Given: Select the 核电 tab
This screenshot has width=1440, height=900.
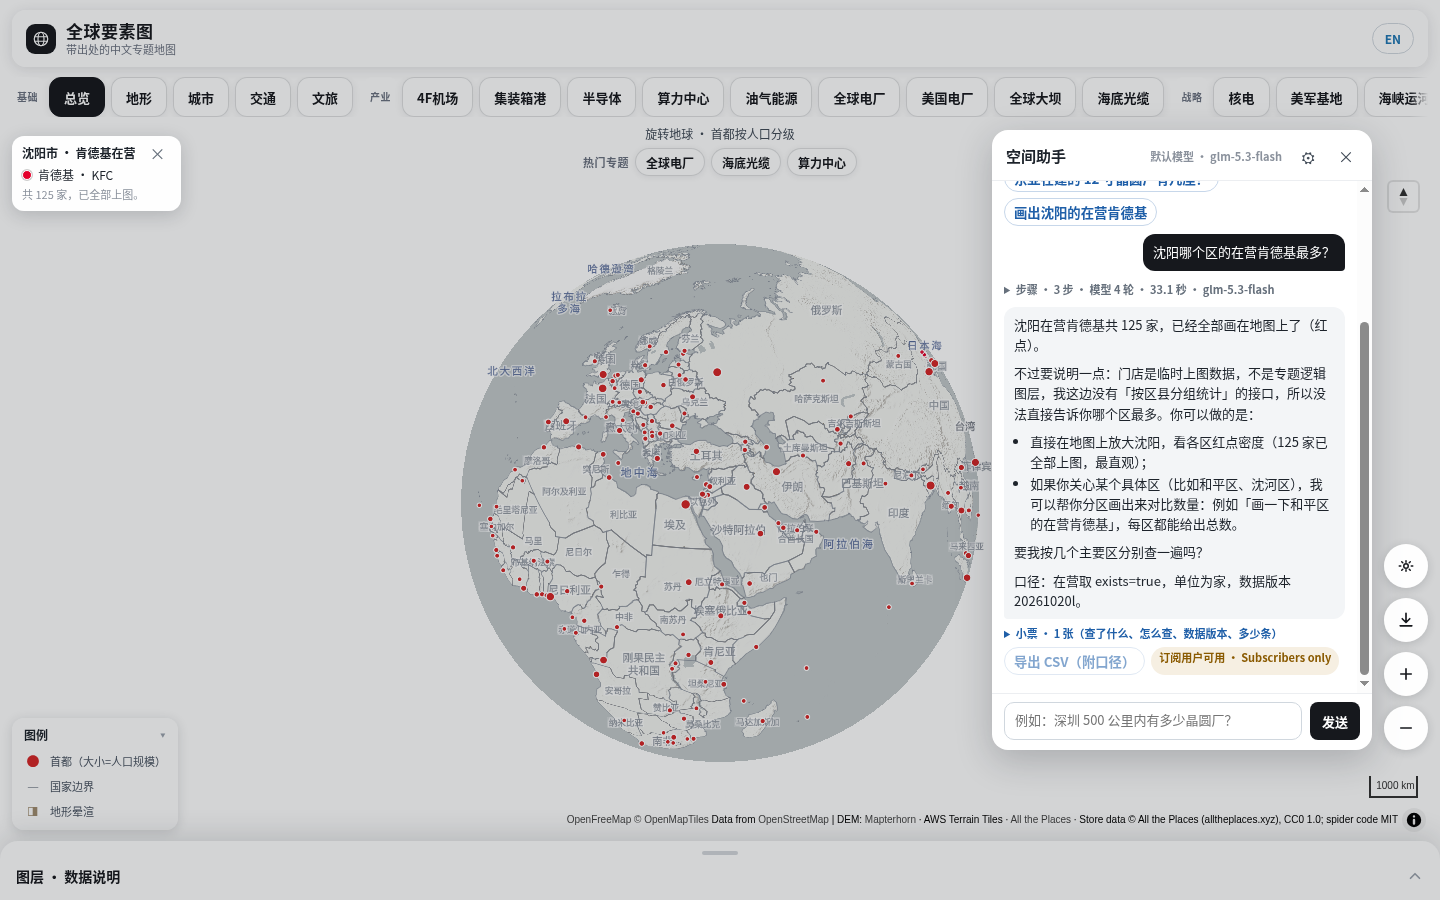Looking at the screenshot, I should point(1241,98).
